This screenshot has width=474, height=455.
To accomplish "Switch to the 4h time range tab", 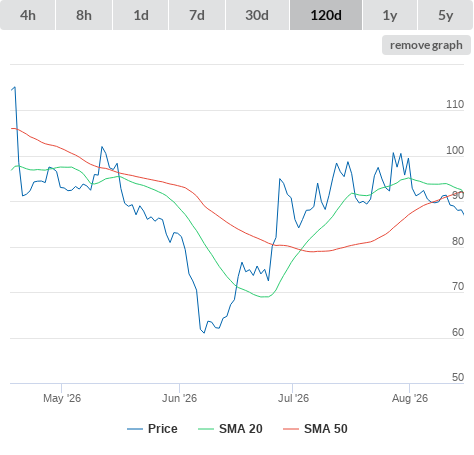I will (28, 15).
